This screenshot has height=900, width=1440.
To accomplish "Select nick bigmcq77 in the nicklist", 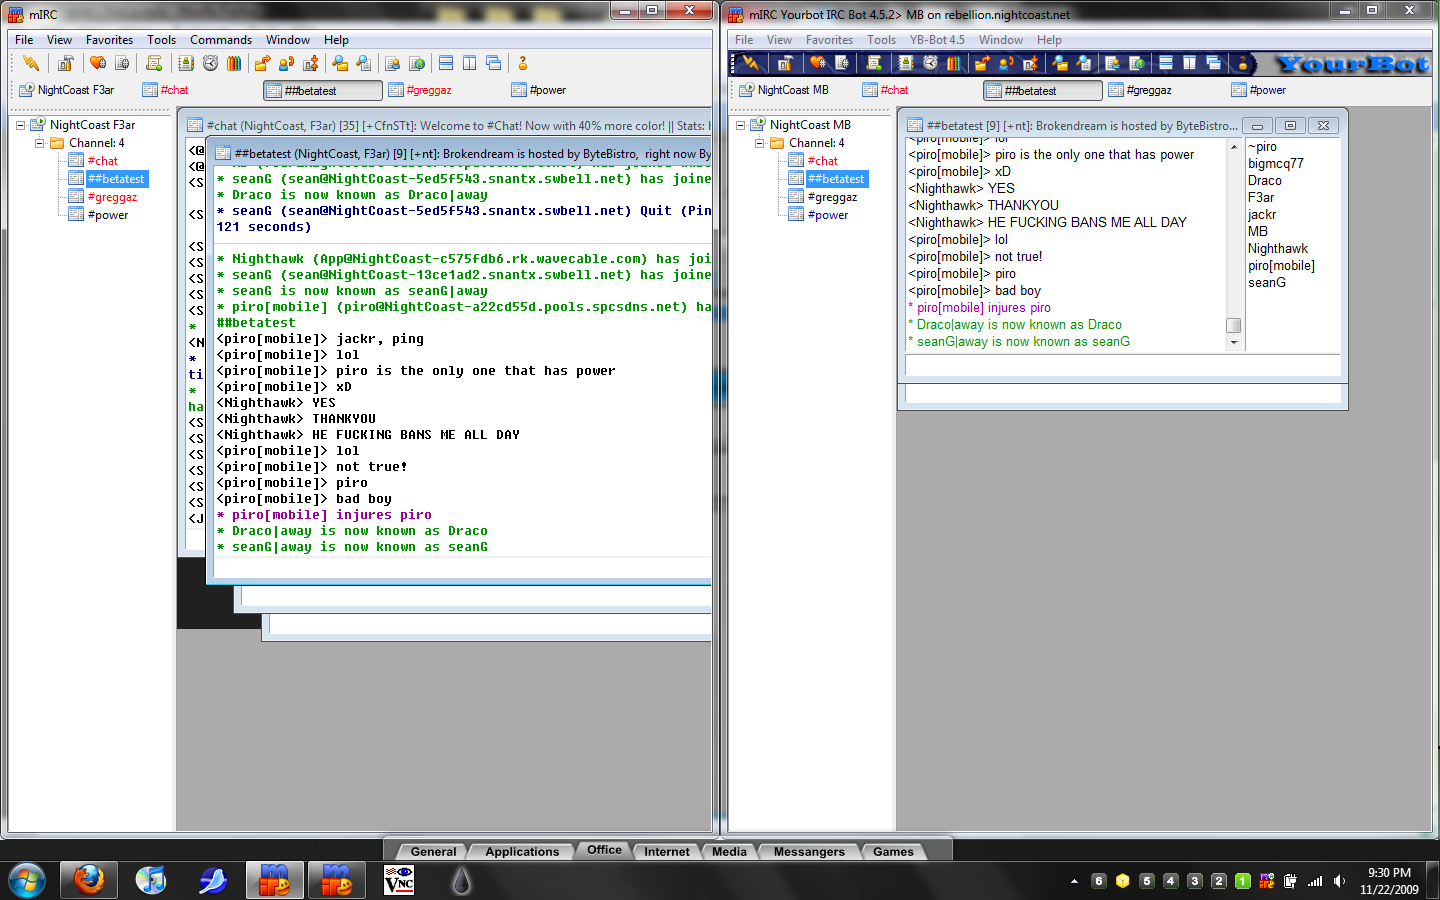I will tap(1276, 164).
